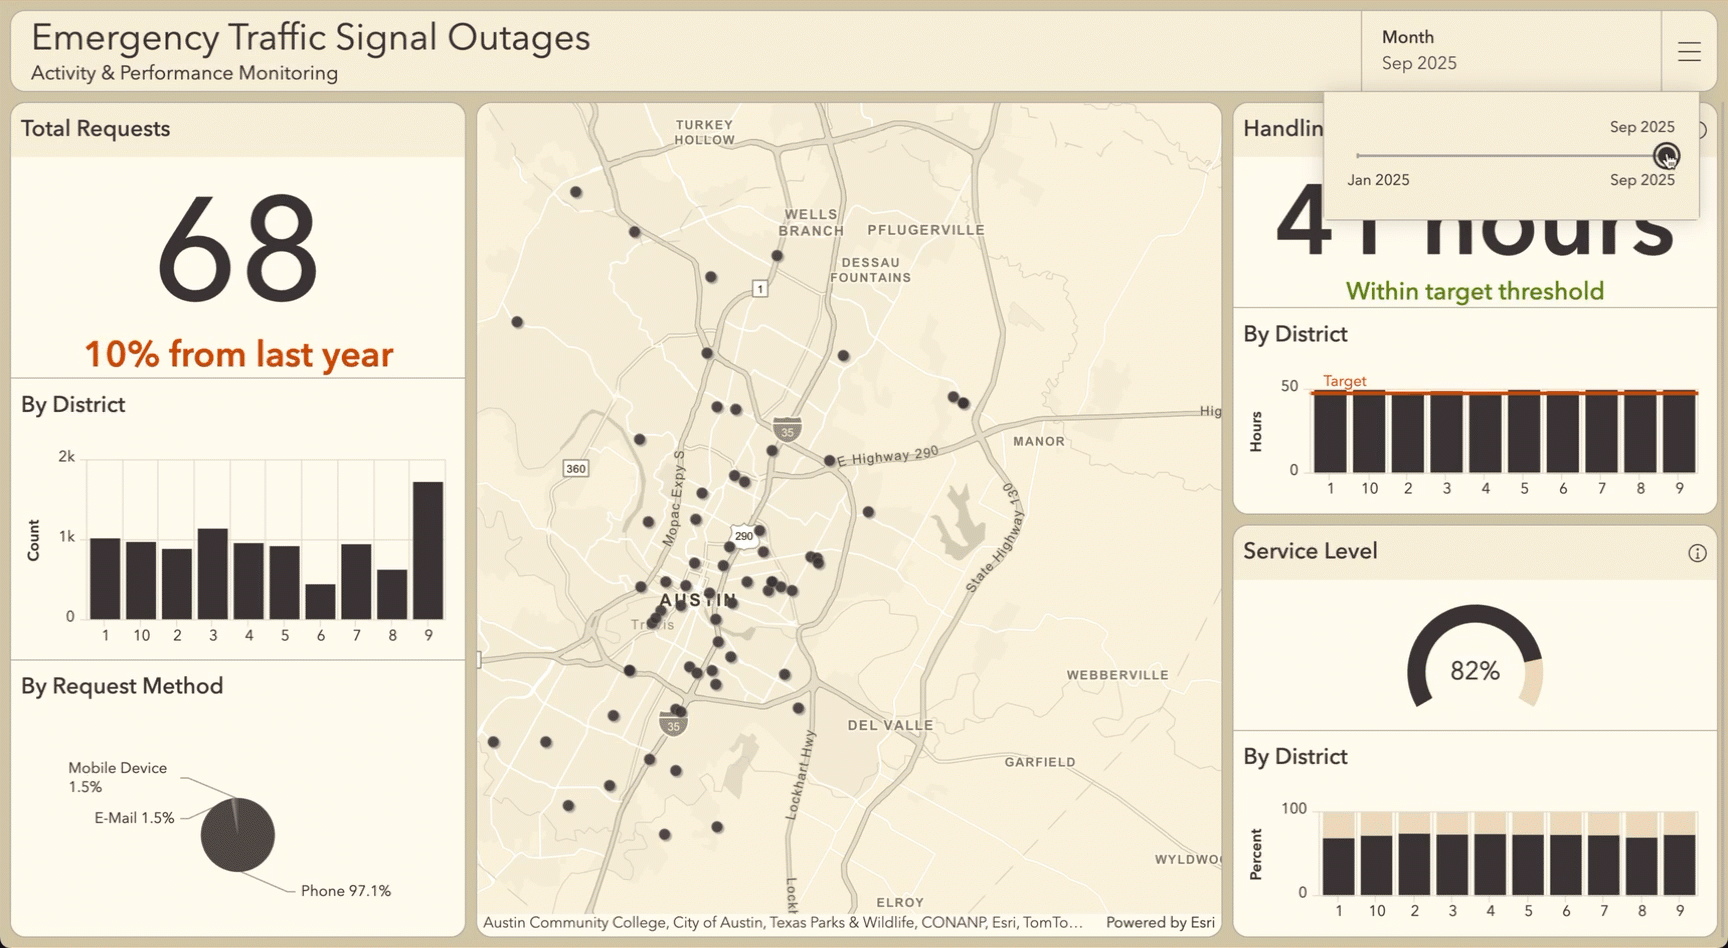Click the "10% from last year" text
This screenshot has width=1728, height=948.
point(238,354)
